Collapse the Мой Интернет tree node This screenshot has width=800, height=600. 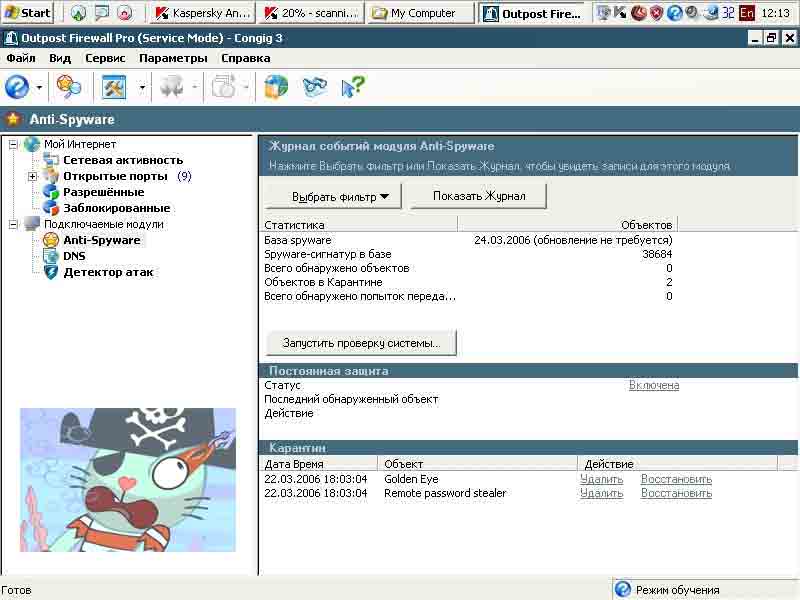tap(13, 144)
